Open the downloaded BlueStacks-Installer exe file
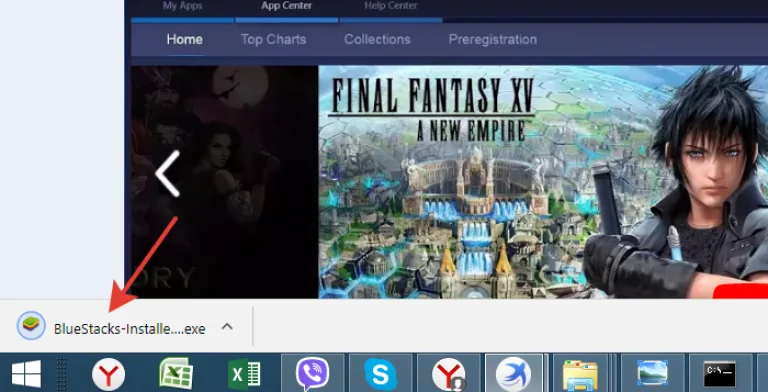The width and height of the screenshot is (768, 392). point(129,329)
